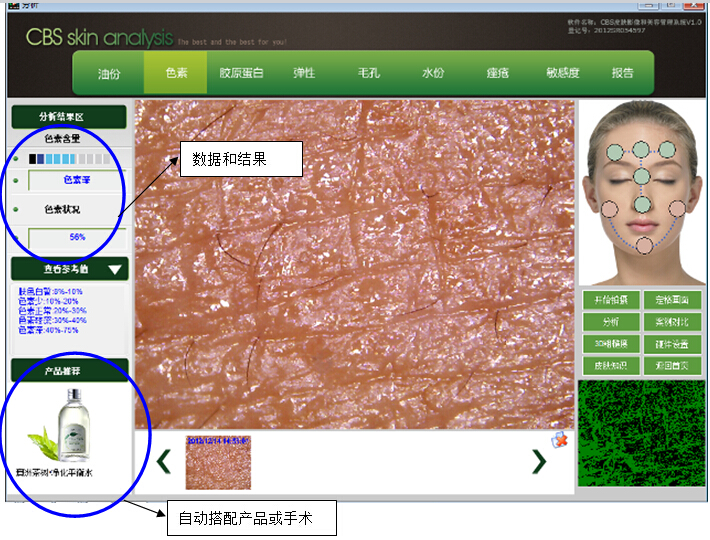
Task: Select the pink cheek point on the face's right side
Action: click(x=677, y=209)
